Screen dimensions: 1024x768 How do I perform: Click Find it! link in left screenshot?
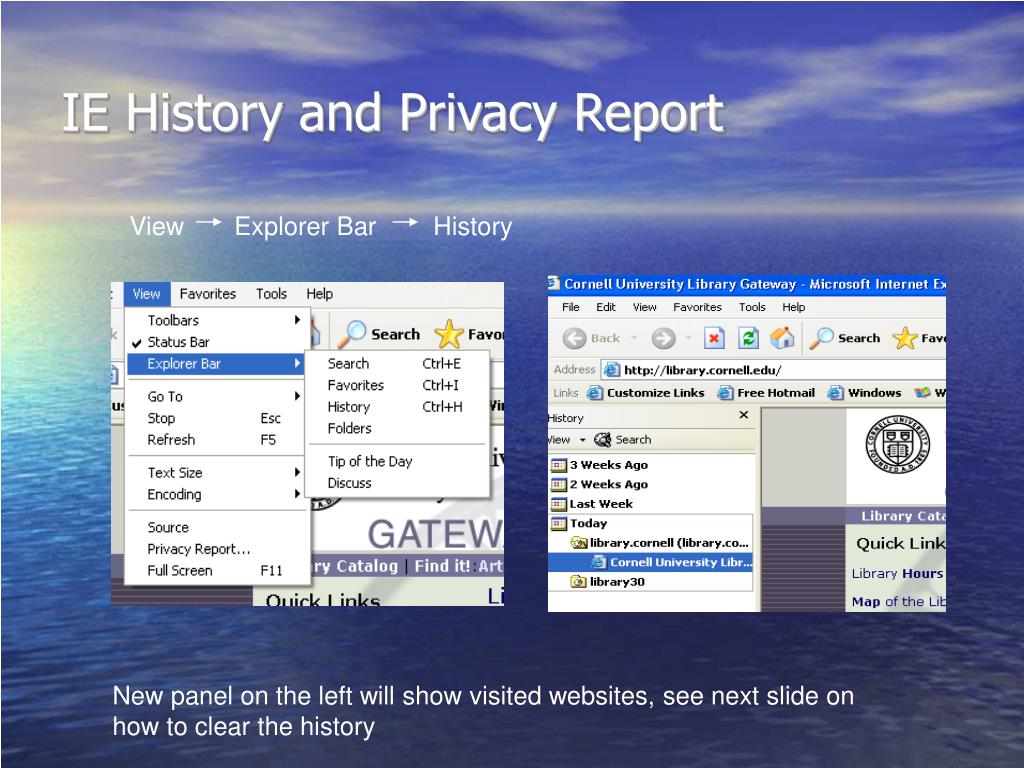click(442, 566)
